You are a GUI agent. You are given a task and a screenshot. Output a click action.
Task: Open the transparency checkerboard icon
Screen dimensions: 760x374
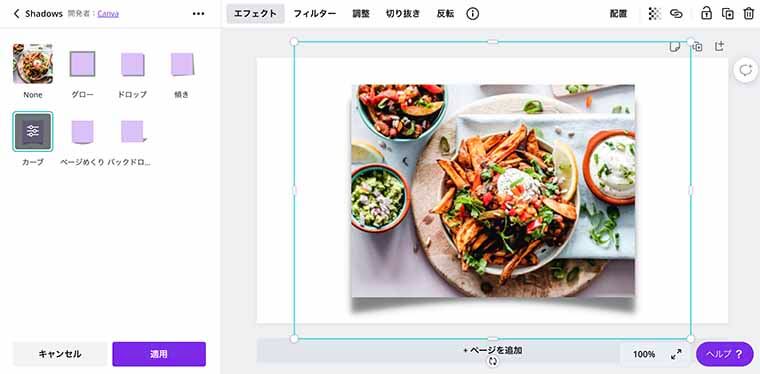coord(654,14)
